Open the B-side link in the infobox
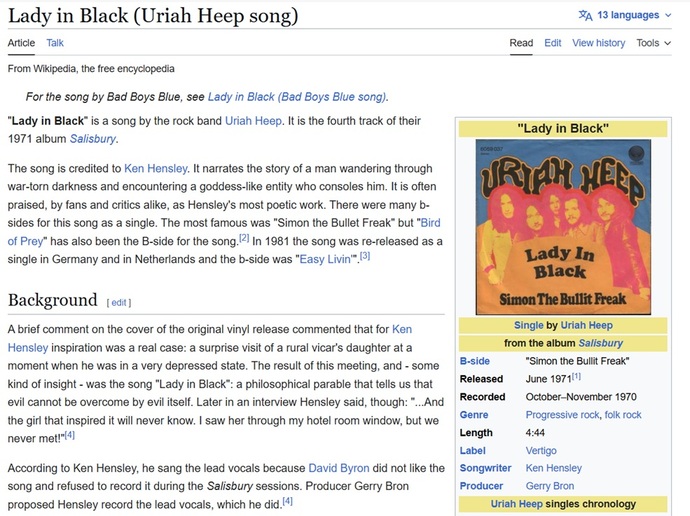This screenshot has height=516, width=690. [x=475, y=361]
